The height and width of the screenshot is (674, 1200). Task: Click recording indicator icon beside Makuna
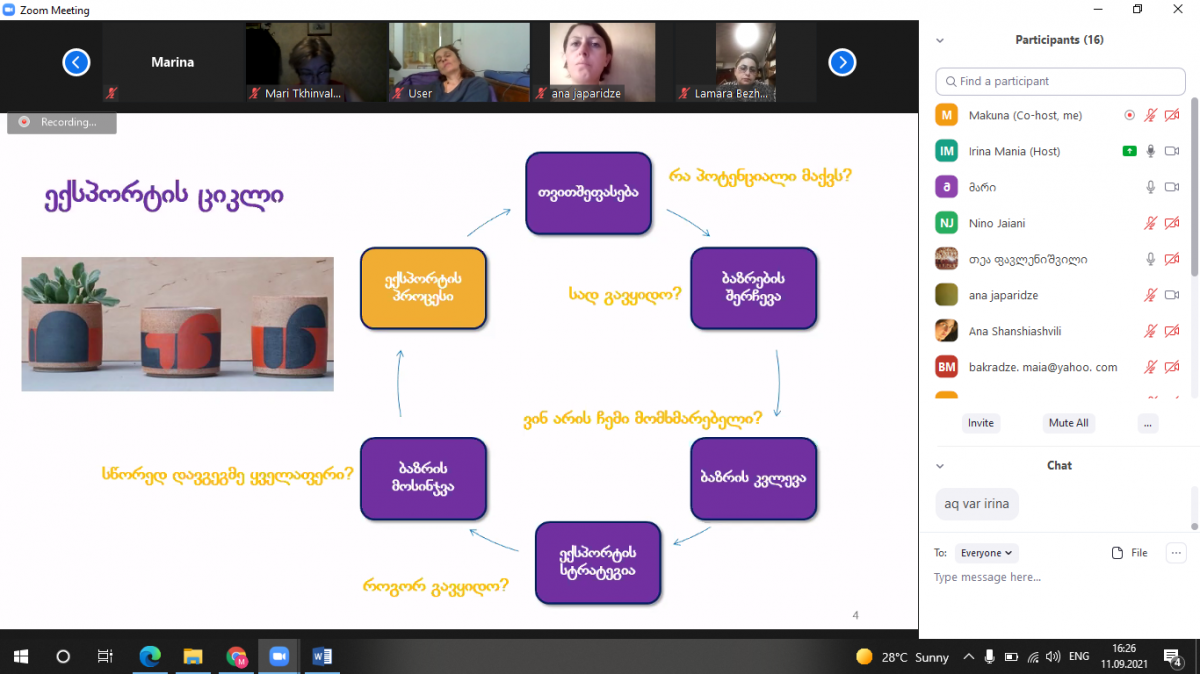pyautogui.click(x=1129, y=115)
